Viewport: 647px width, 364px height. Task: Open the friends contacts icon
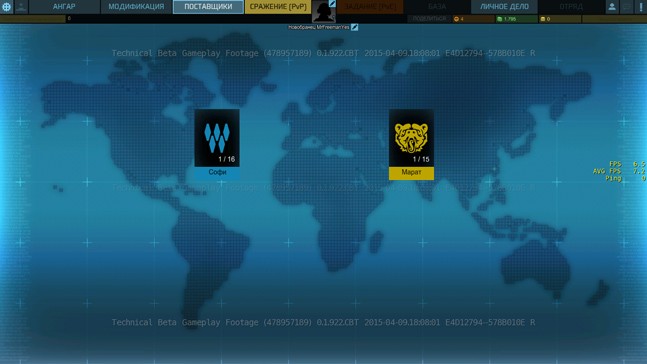point(612,7)
